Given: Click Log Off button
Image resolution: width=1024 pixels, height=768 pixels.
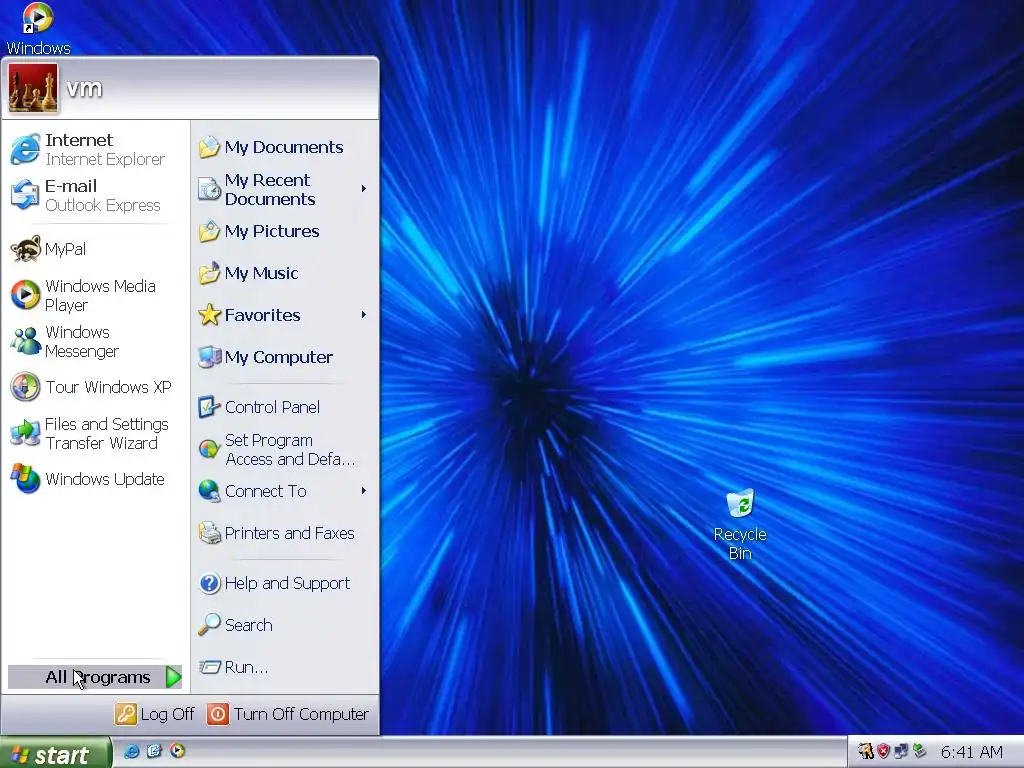Looking at the screenshot, I should tap(155, 714).
